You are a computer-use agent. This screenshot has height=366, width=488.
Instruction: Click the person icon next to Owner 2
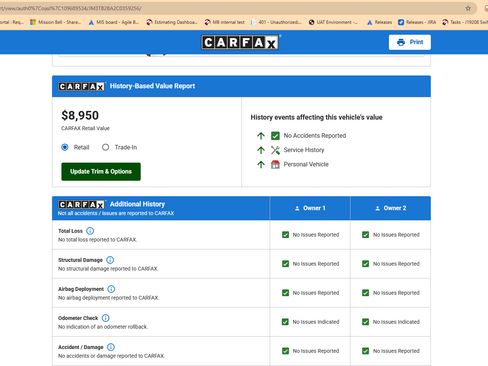coord(378,208)
